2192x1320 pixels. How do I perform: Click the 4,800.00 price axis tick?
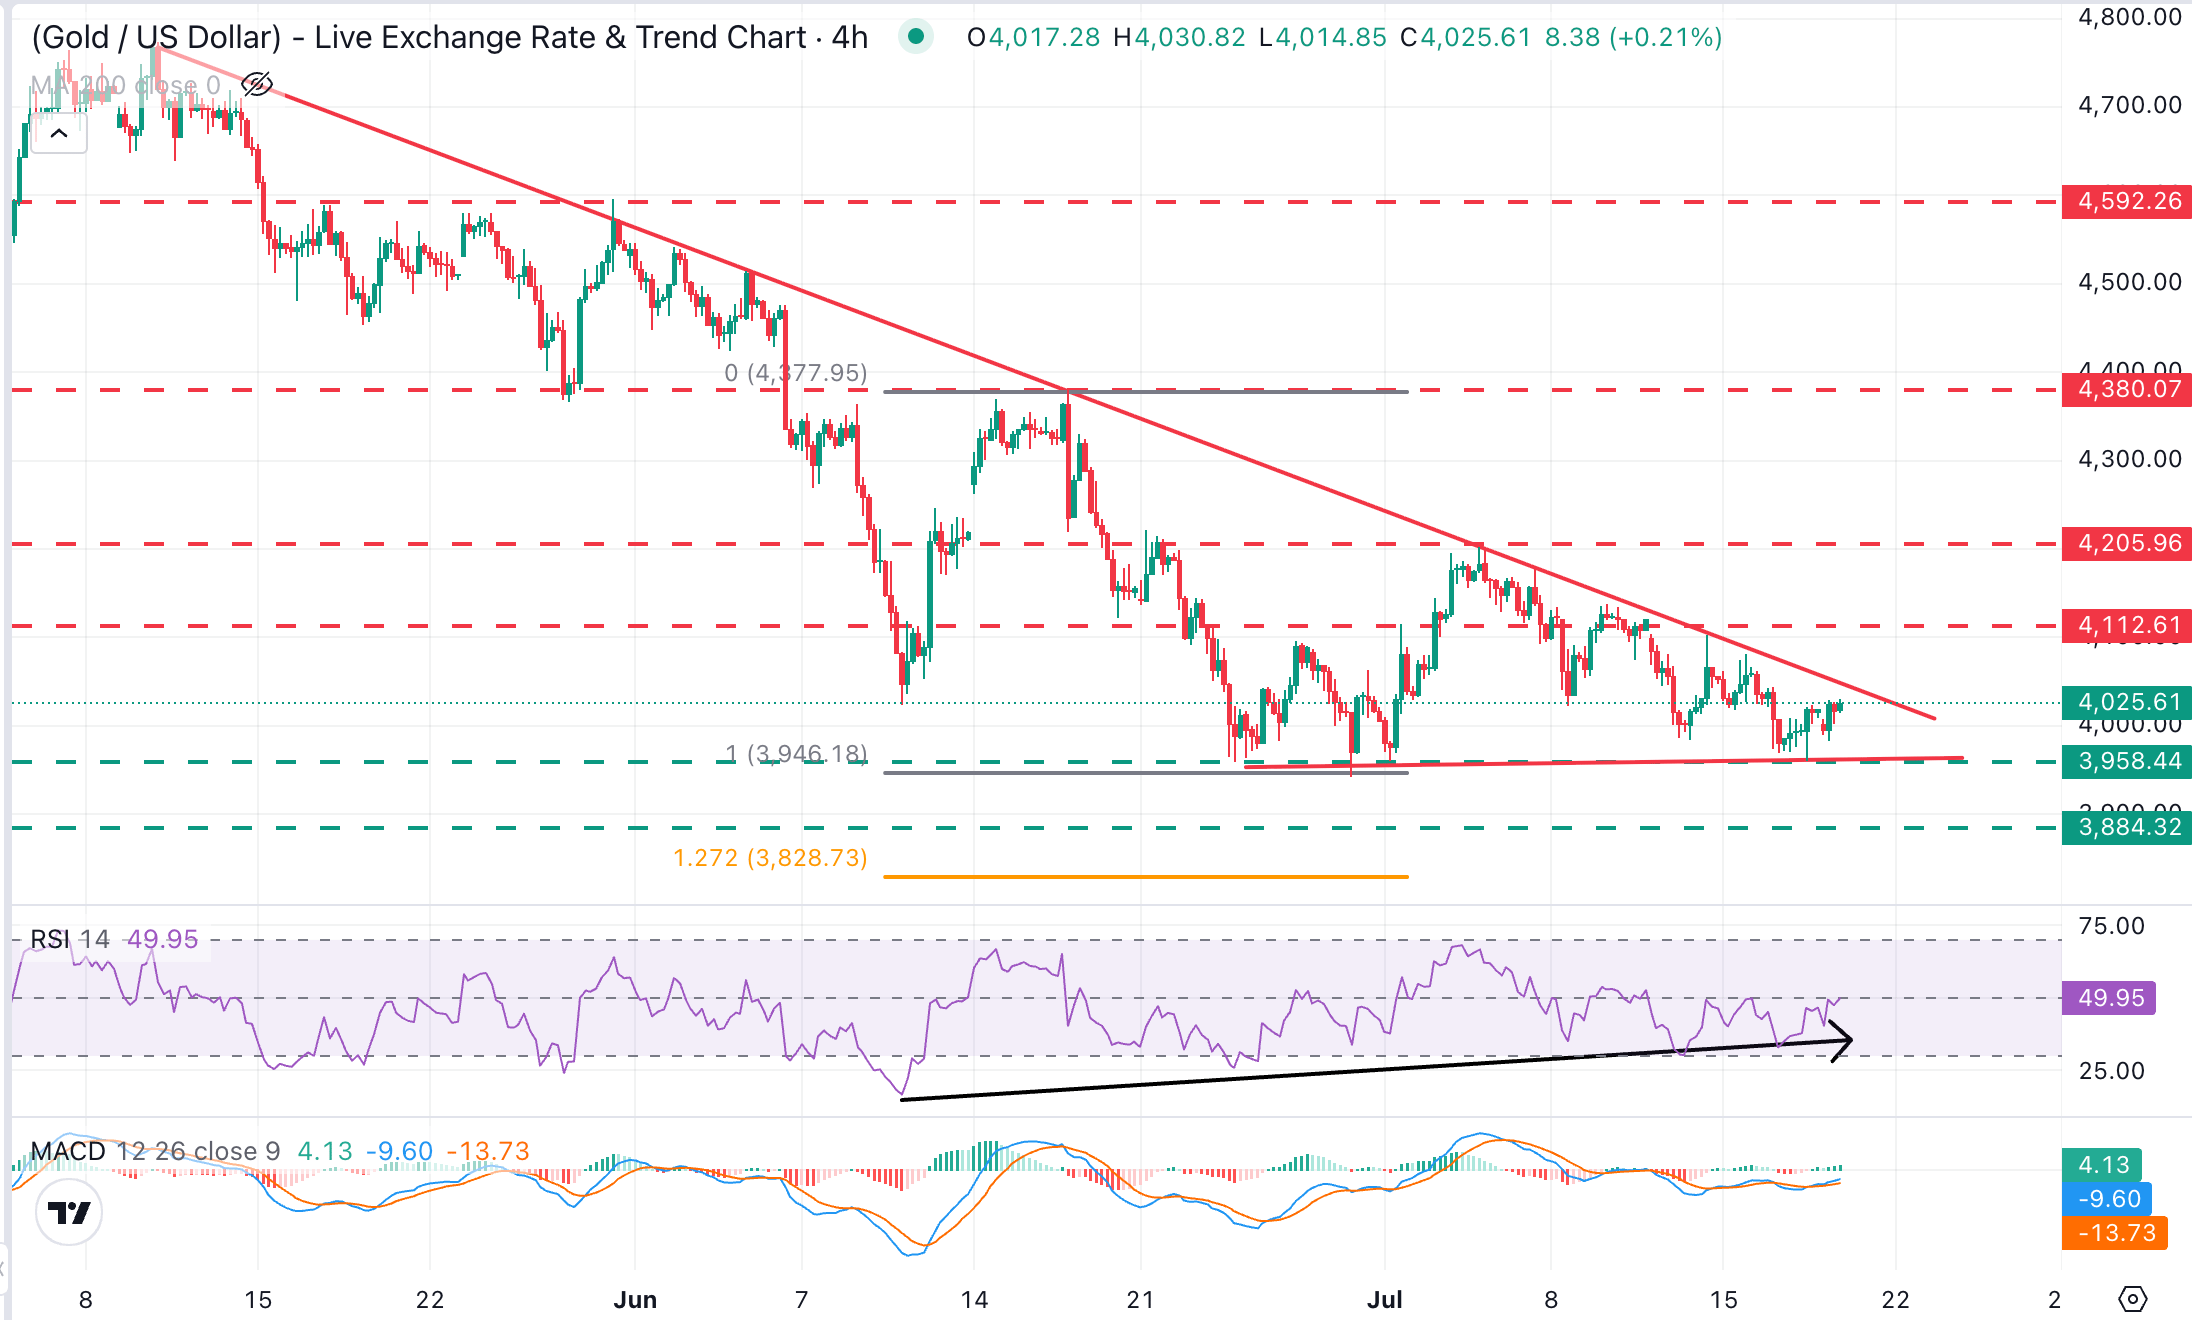[2130, 17]
